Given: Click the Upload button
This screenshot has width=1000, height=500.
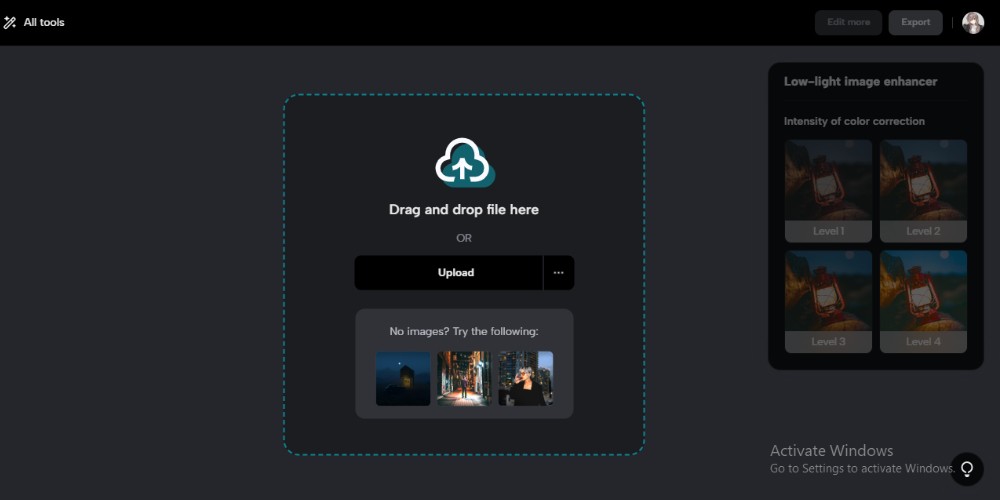Looking at the screenshot, I should tap(449, 272).
